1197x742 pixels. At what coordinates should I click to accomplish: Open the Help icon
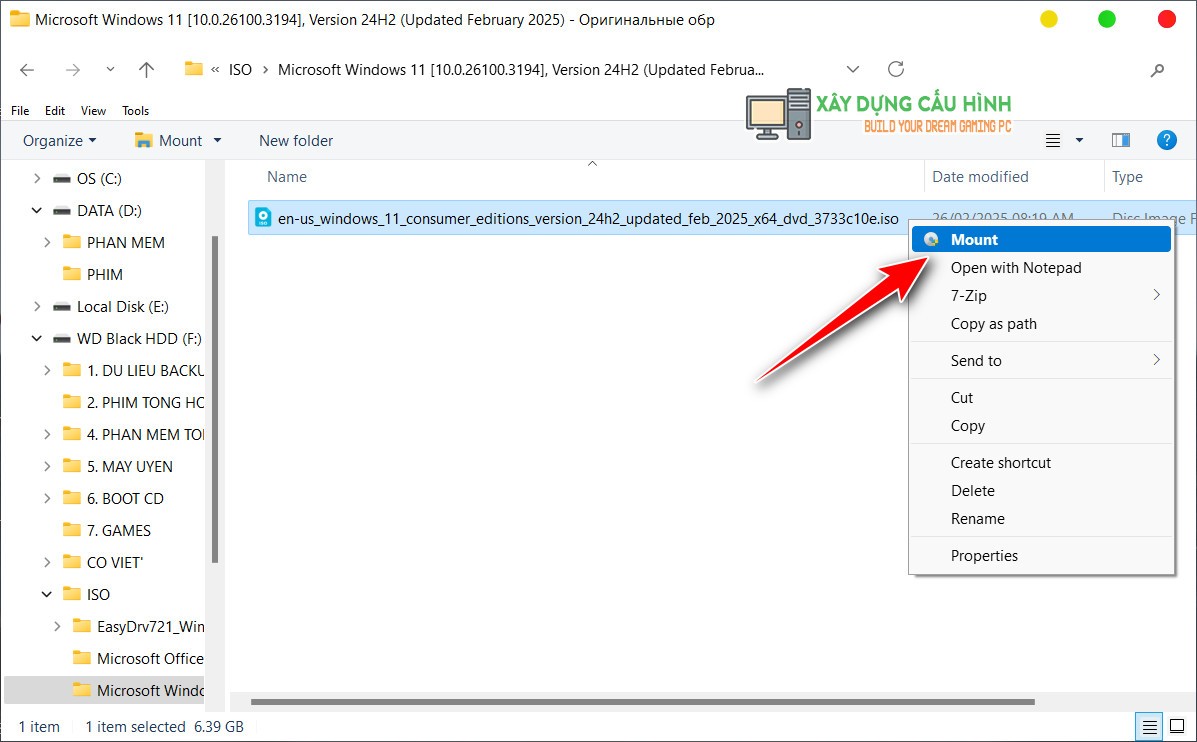(x=1166, y=140)
